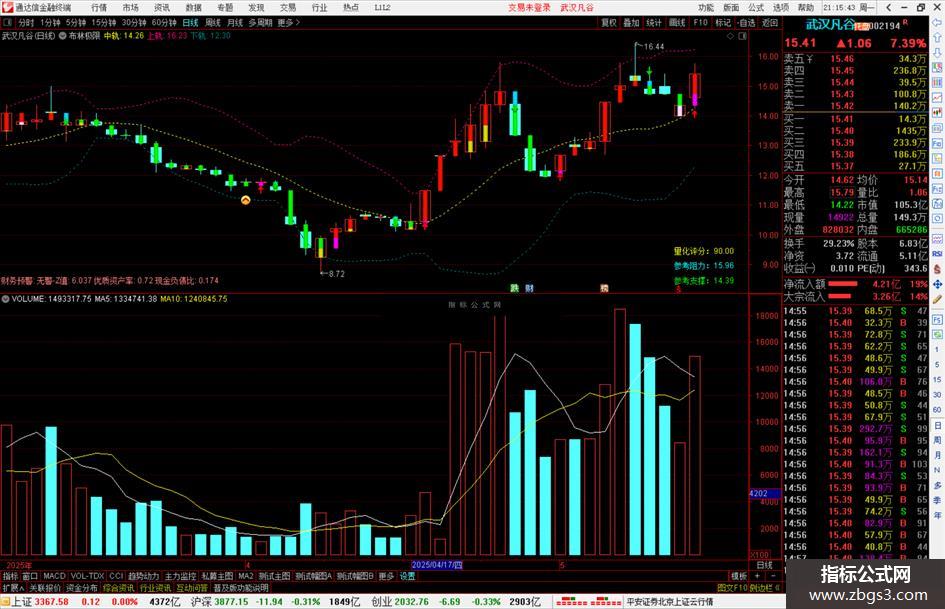Click the 4202 volume axis cursor marker
The image size is (945, 609).
coord(764,493)
